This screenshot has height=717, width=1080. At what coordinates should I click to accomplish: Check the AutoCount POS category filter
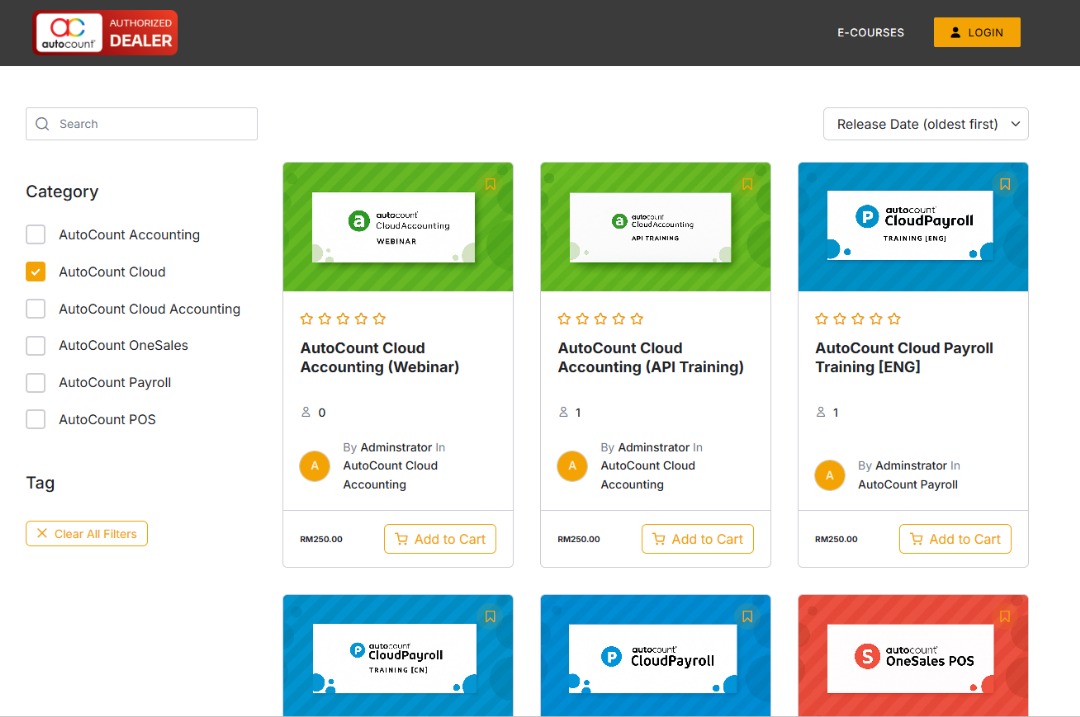36,420
